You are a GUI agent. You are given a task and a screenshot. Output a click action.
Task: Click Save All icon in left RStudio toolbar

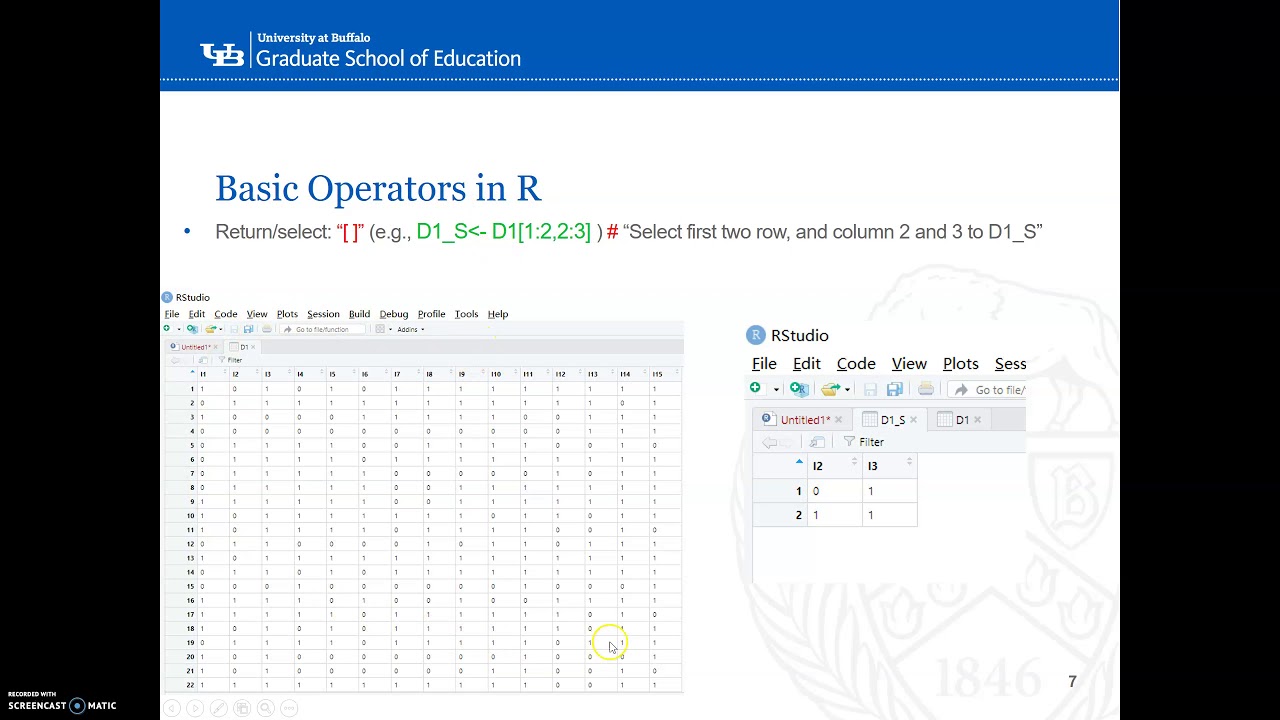coord(248,329)
